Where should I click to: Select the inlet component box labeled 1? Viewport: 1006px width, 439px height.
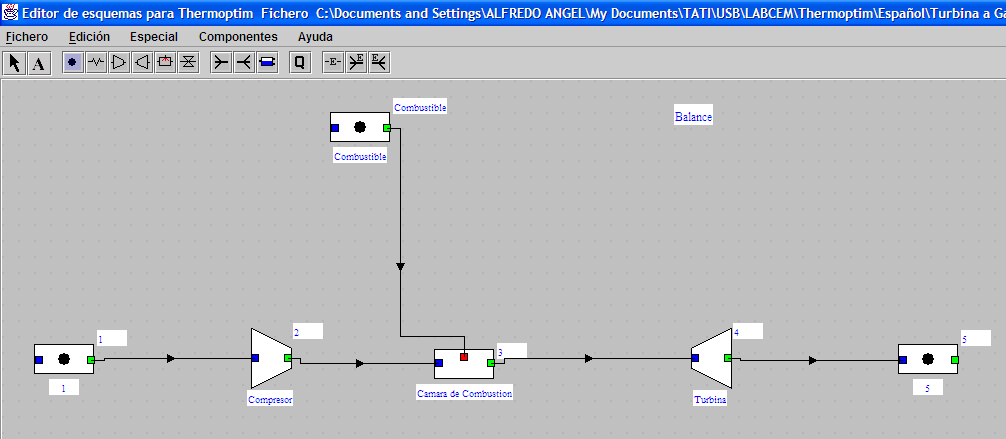[x=64, y=359]
